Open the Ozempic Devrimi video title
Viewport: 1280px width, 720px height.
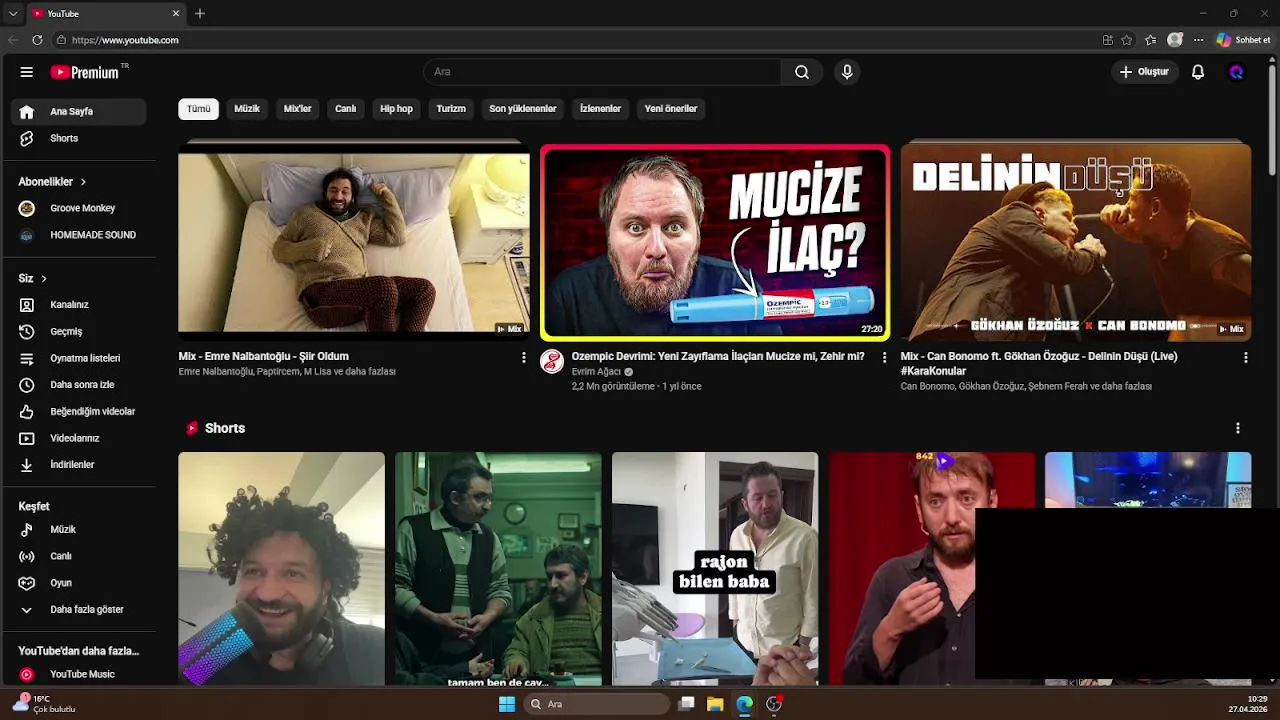point(718,356)
